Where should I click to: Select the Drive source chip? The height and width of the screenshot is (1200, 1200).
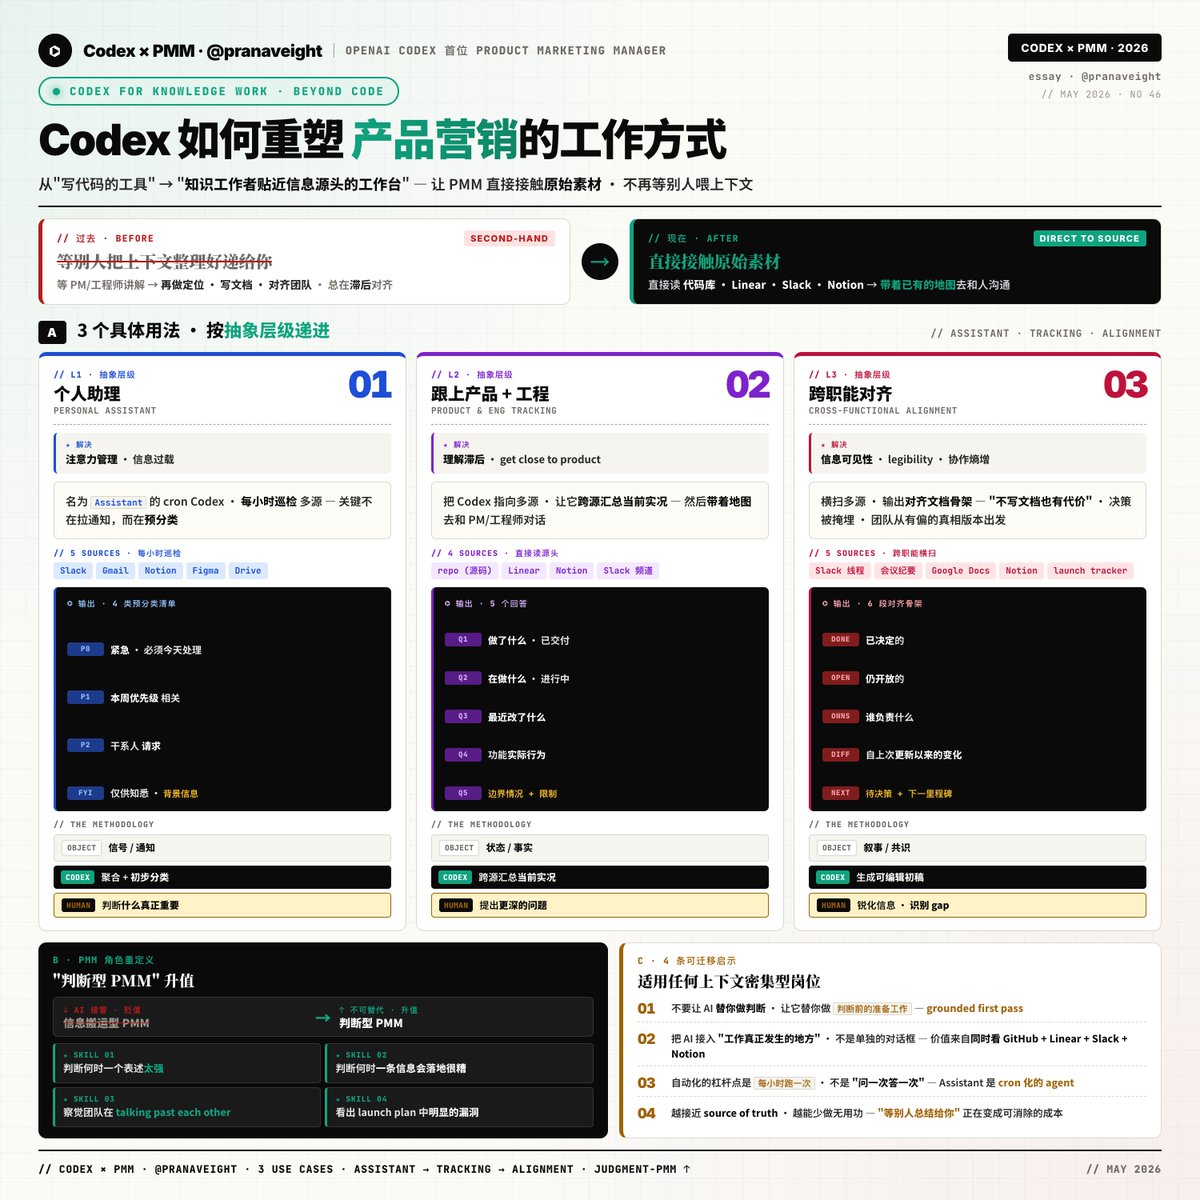(247, 571)
